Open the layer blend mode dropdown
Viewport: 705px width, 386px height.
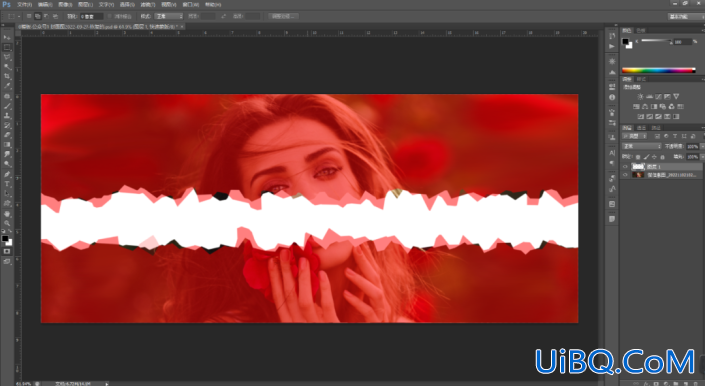(642, 146)
